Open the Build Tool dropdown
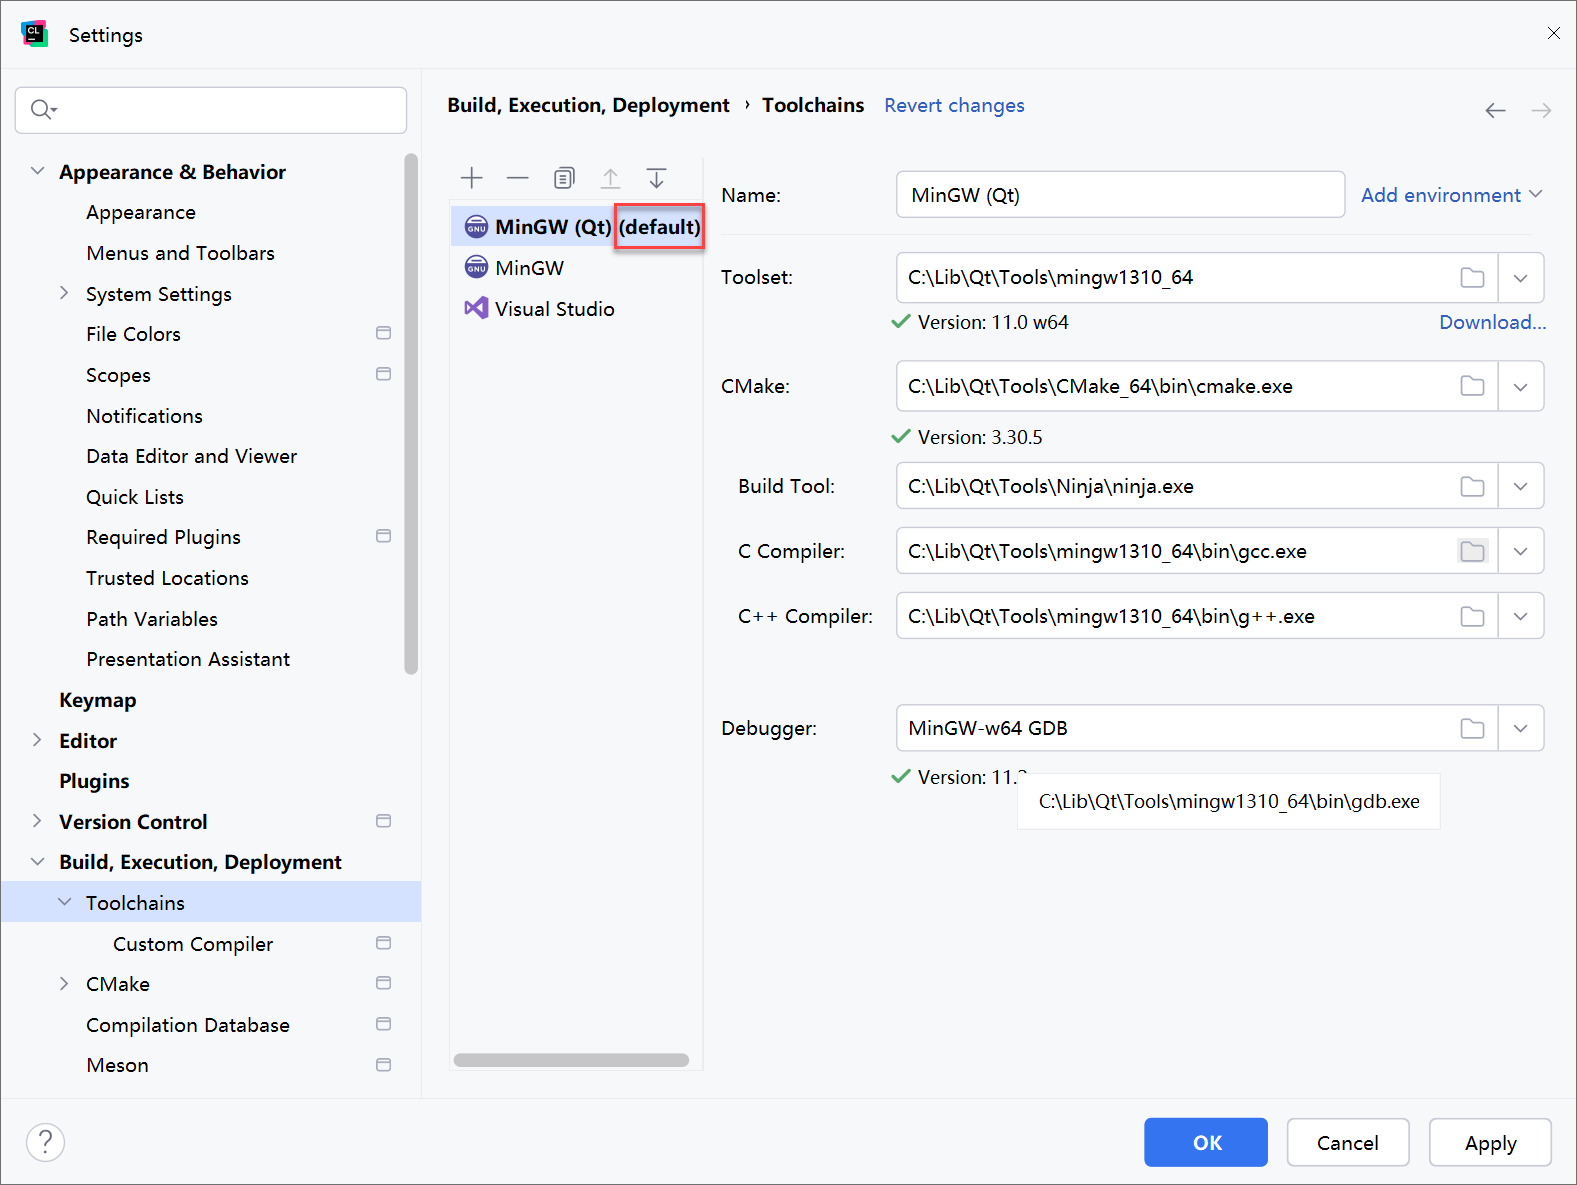This screenshot has height=1185, width=1577. pos(1521,486)
